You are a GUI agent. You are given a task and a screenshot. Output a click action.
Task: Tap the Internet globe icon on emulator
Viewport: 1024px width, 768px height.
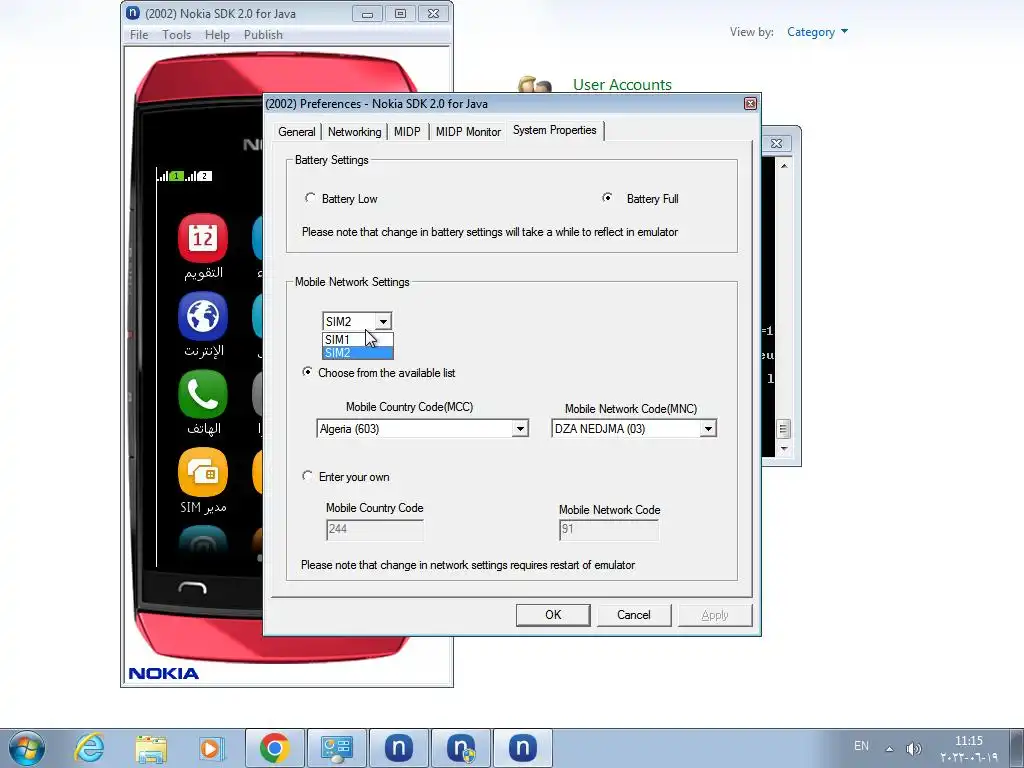click(202, 317)
